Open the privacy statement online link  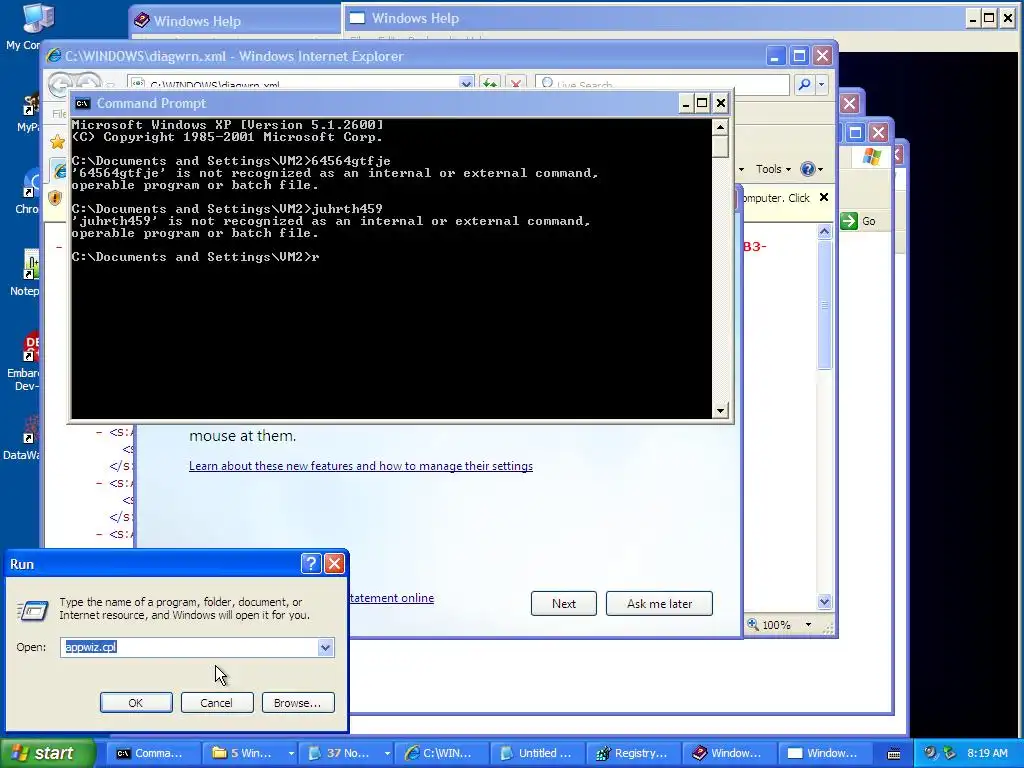pyautogui.click(x=392, y=598)
